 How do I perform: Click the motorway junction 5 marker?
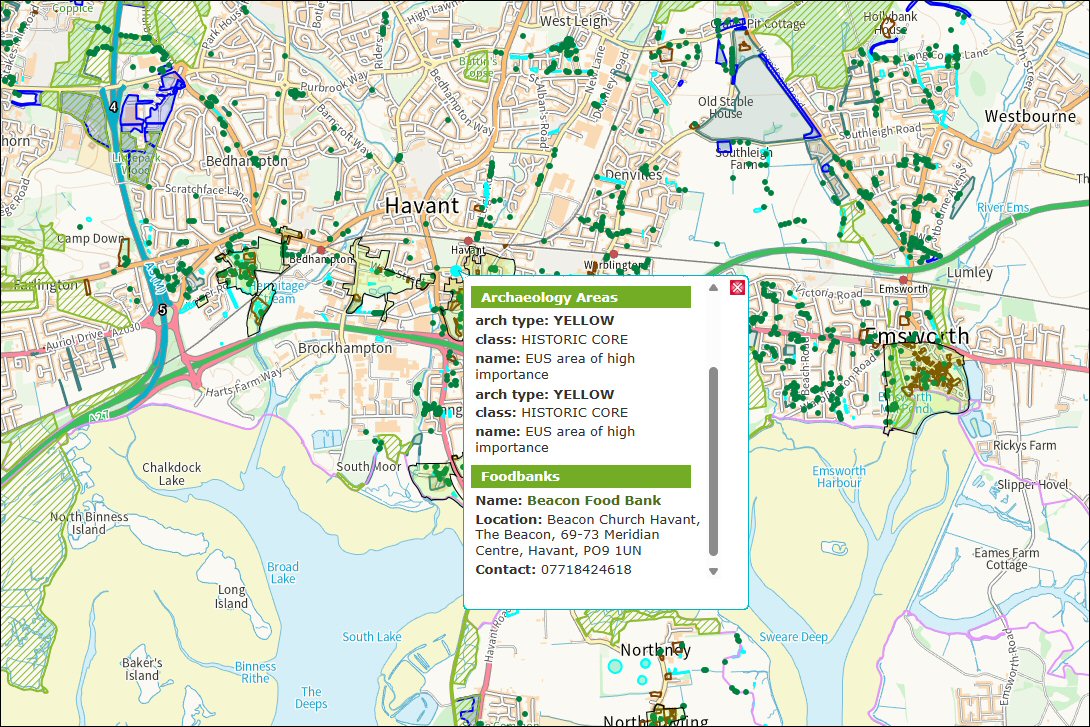tap(162, 310)
